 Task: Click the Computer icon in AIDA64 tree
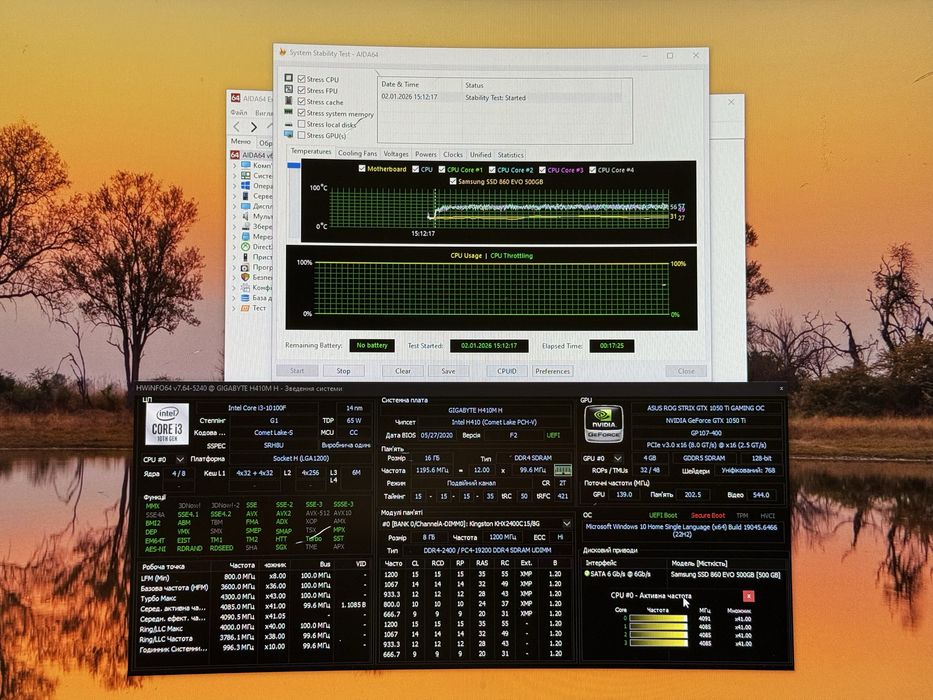pyautogui.click(x=246, y=165)
